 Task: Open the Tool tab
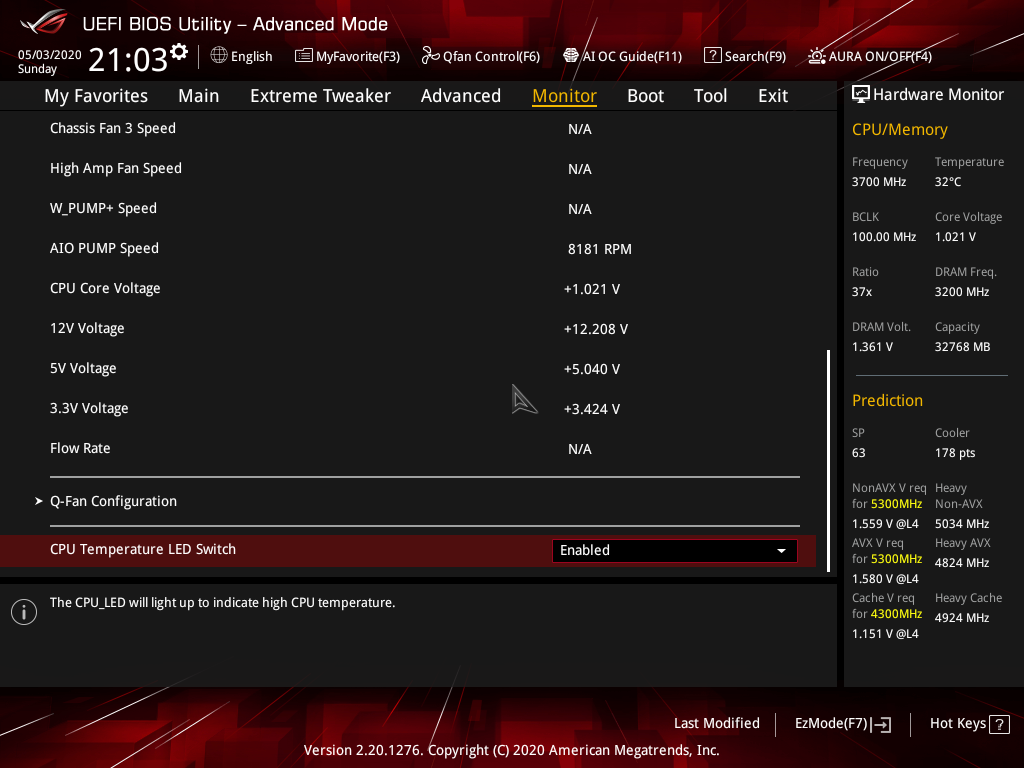pyautogui.click(x=710, y=96)
